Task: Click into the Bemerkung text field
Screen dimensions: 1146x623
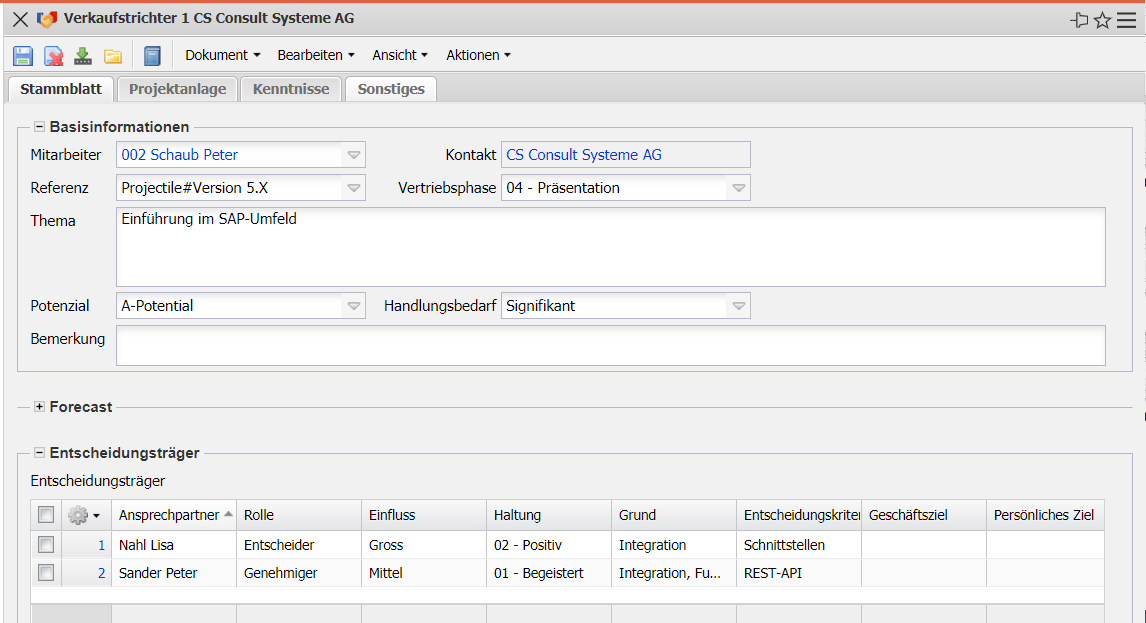Action: (x=610, y=345)
